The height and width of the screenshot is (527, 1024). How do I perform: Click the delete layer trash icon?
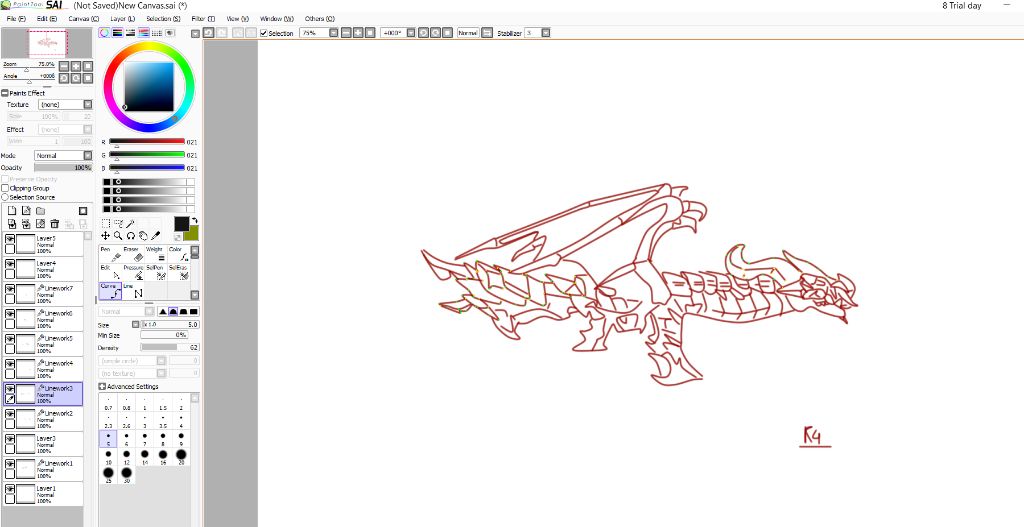(x=55, y=224)
